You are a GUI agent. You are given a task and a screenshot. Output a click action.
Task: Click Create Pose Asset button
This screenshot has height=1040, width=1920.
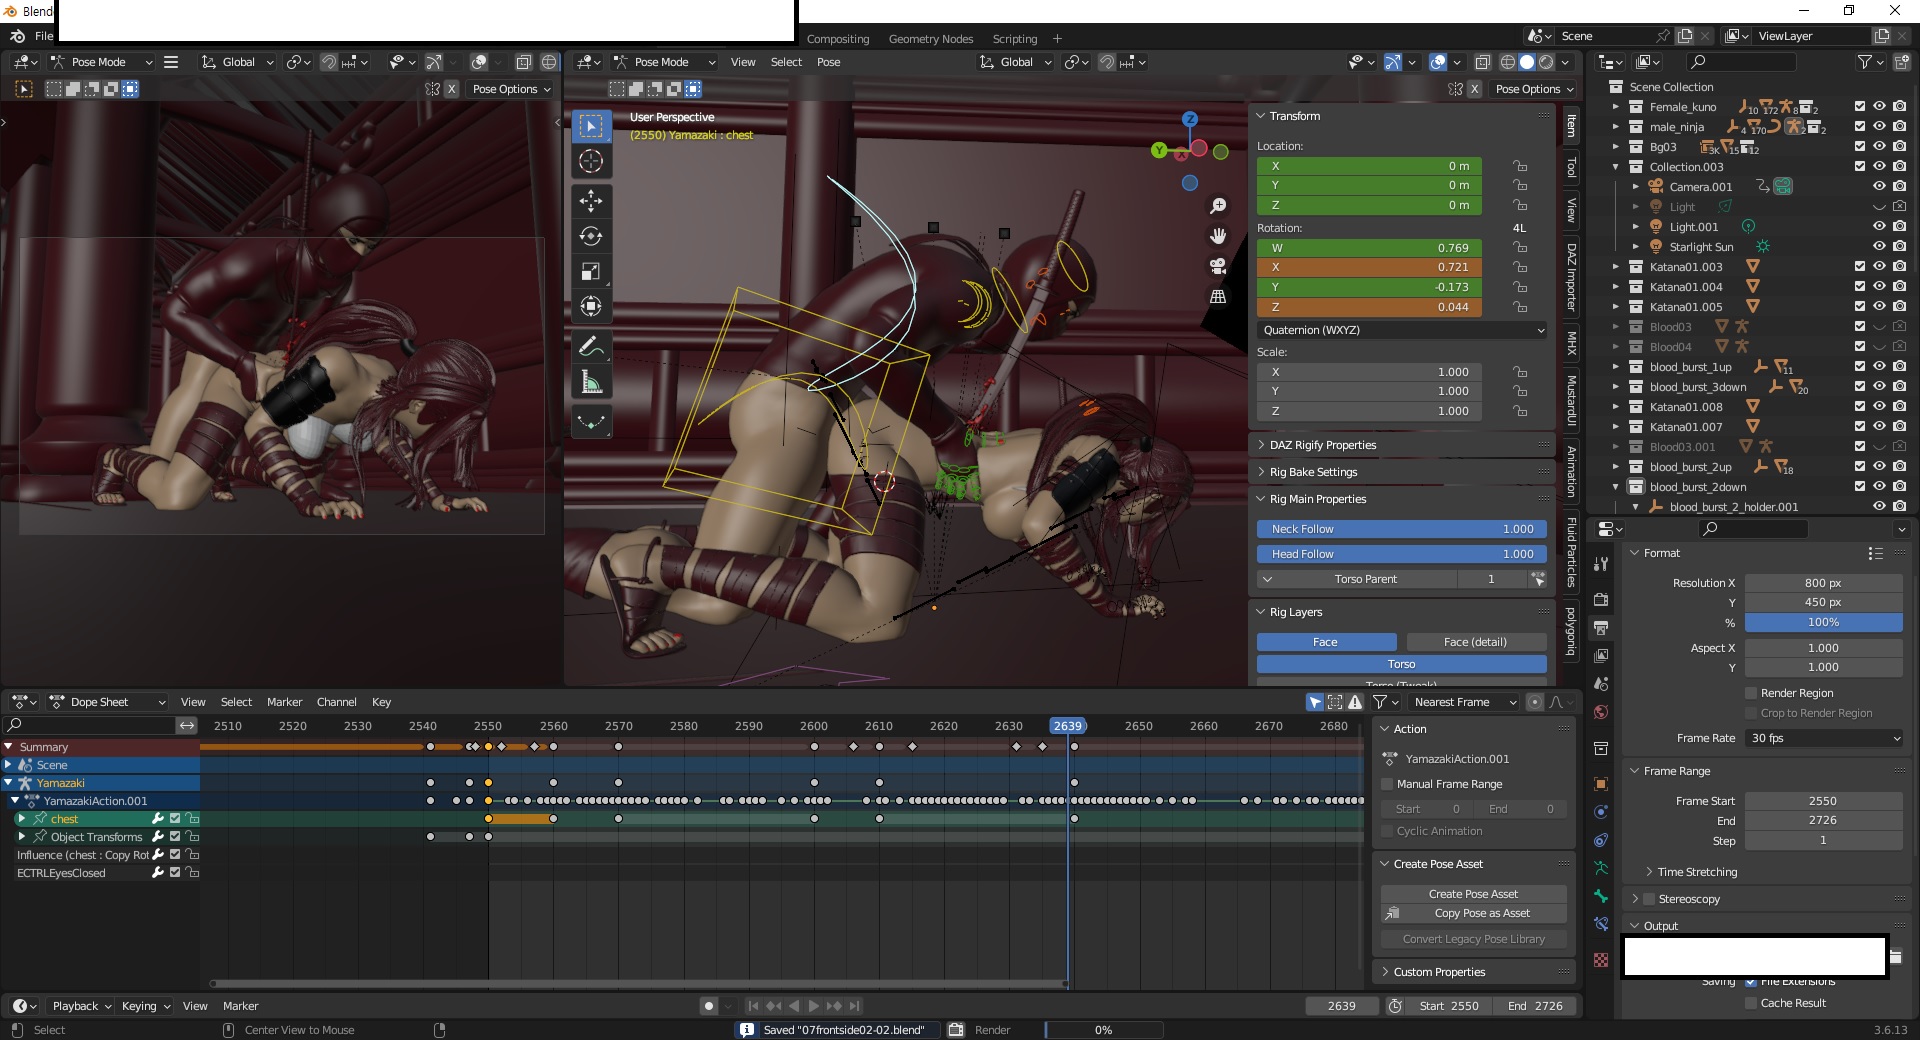[x=1473, y=894]
